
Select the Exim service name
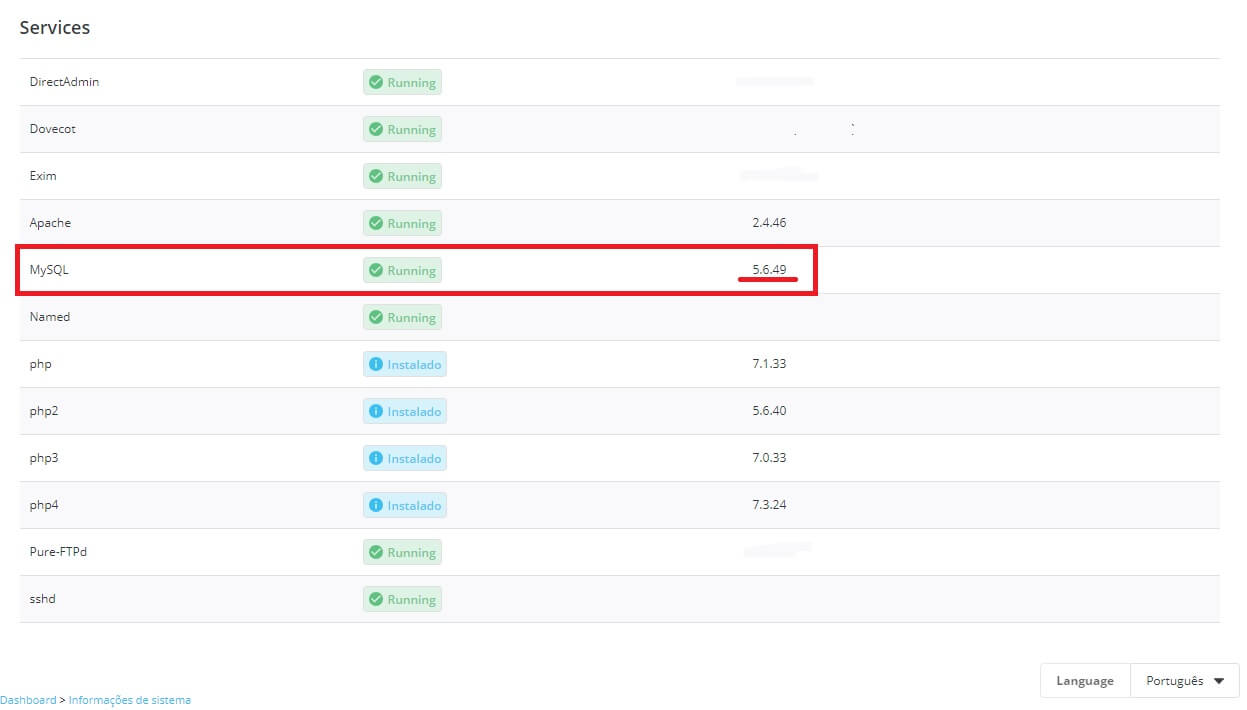(x=43, y=176)
